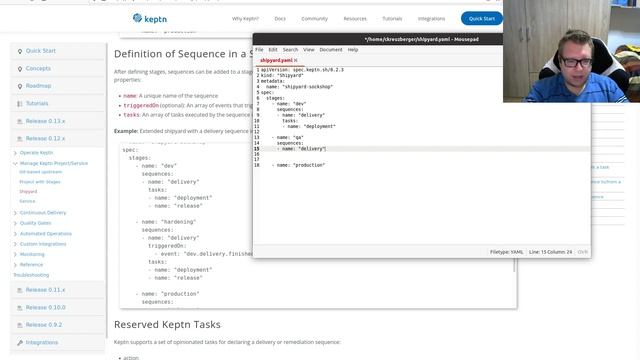This screenshot has width=640, height=360.
Task: Open Project with Stages page
Action: (40, 182)
